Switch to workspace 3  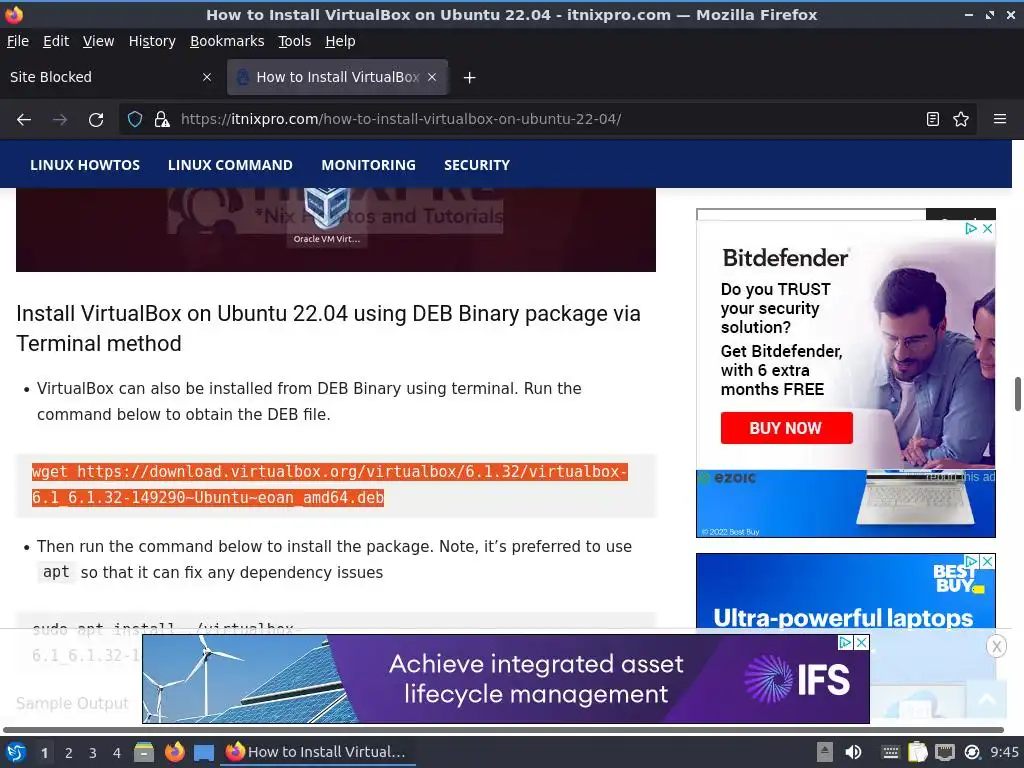[93, 753]
